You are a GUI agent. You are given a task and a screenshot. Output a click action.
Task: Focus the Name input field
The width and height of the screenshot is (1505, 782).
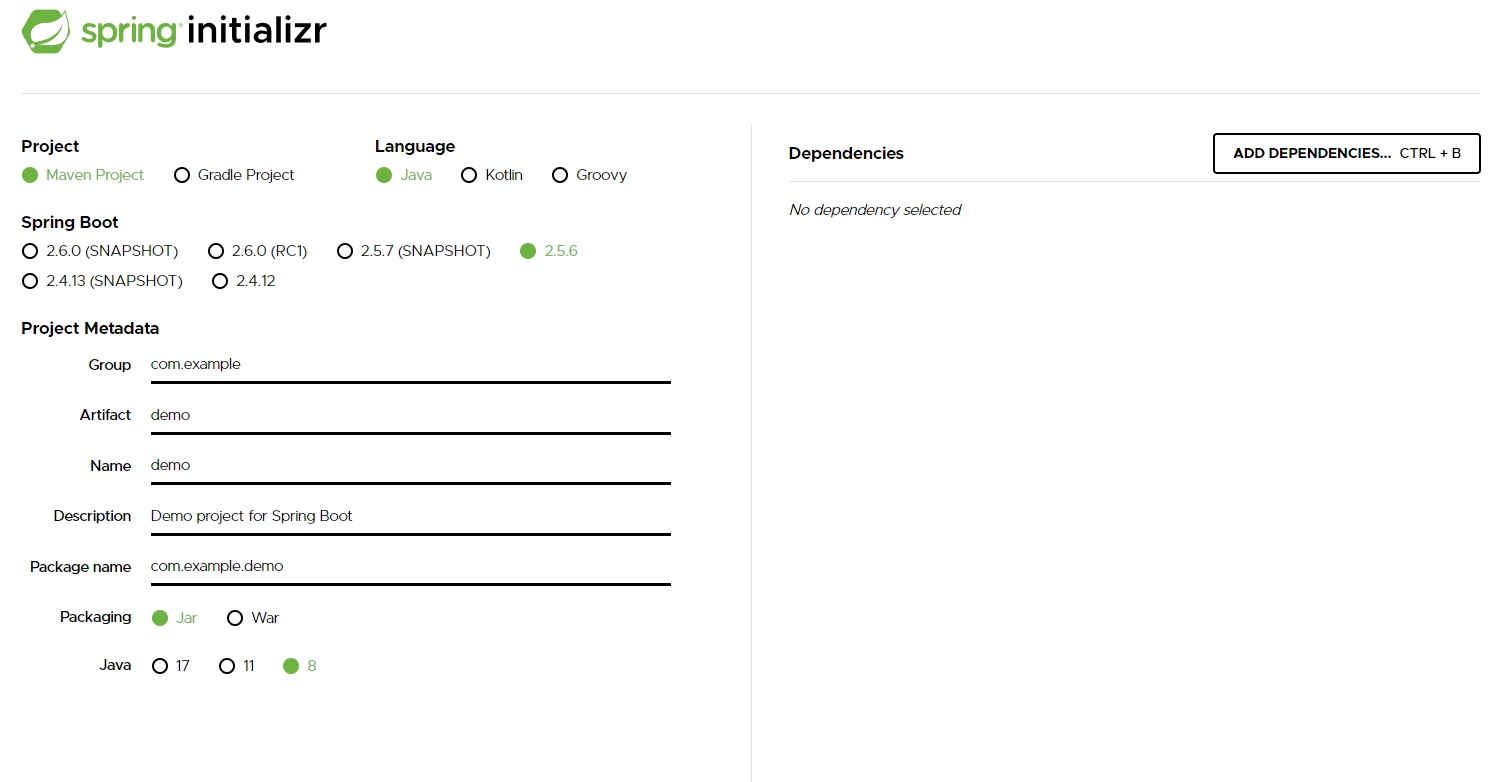click(410, 466)
